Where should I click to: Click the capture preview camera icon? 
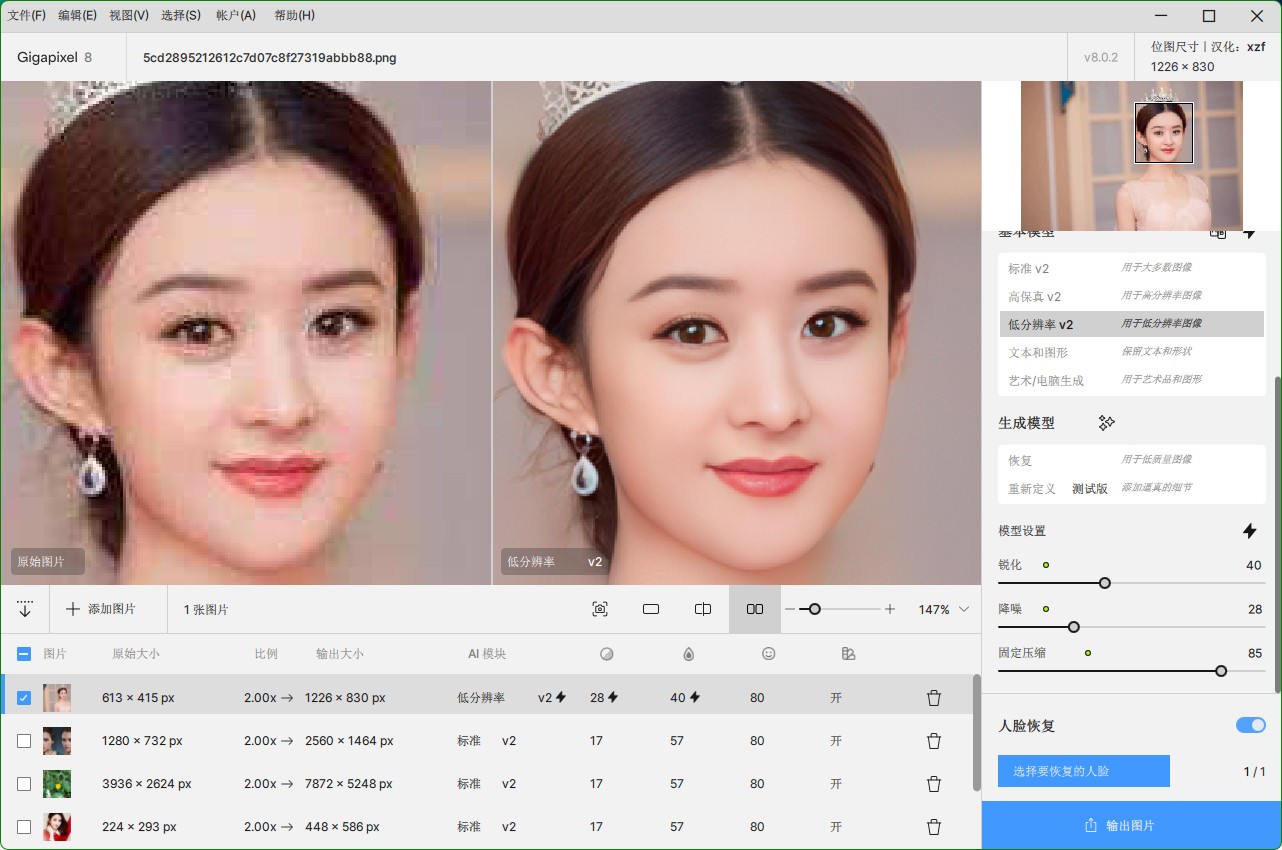(x=600, y=609)
